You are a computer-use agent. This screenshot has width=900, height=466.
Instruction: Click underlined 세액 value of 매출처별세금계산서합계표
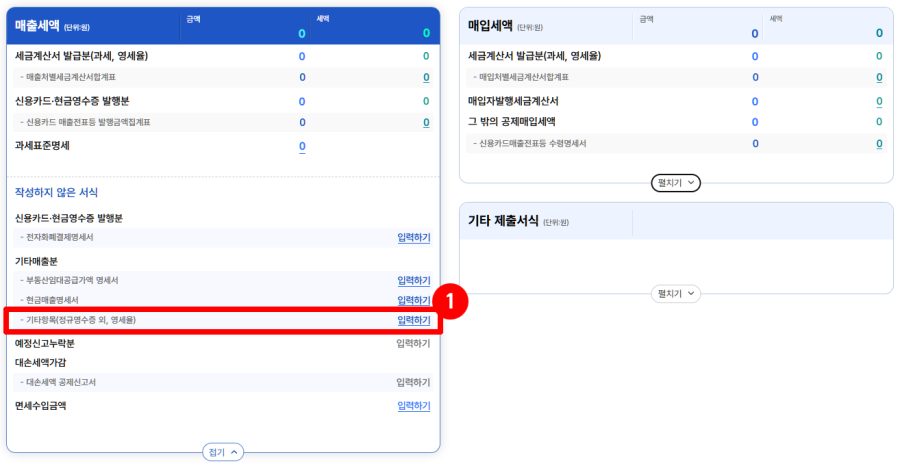pyautogui.click(x=426, y=77)
